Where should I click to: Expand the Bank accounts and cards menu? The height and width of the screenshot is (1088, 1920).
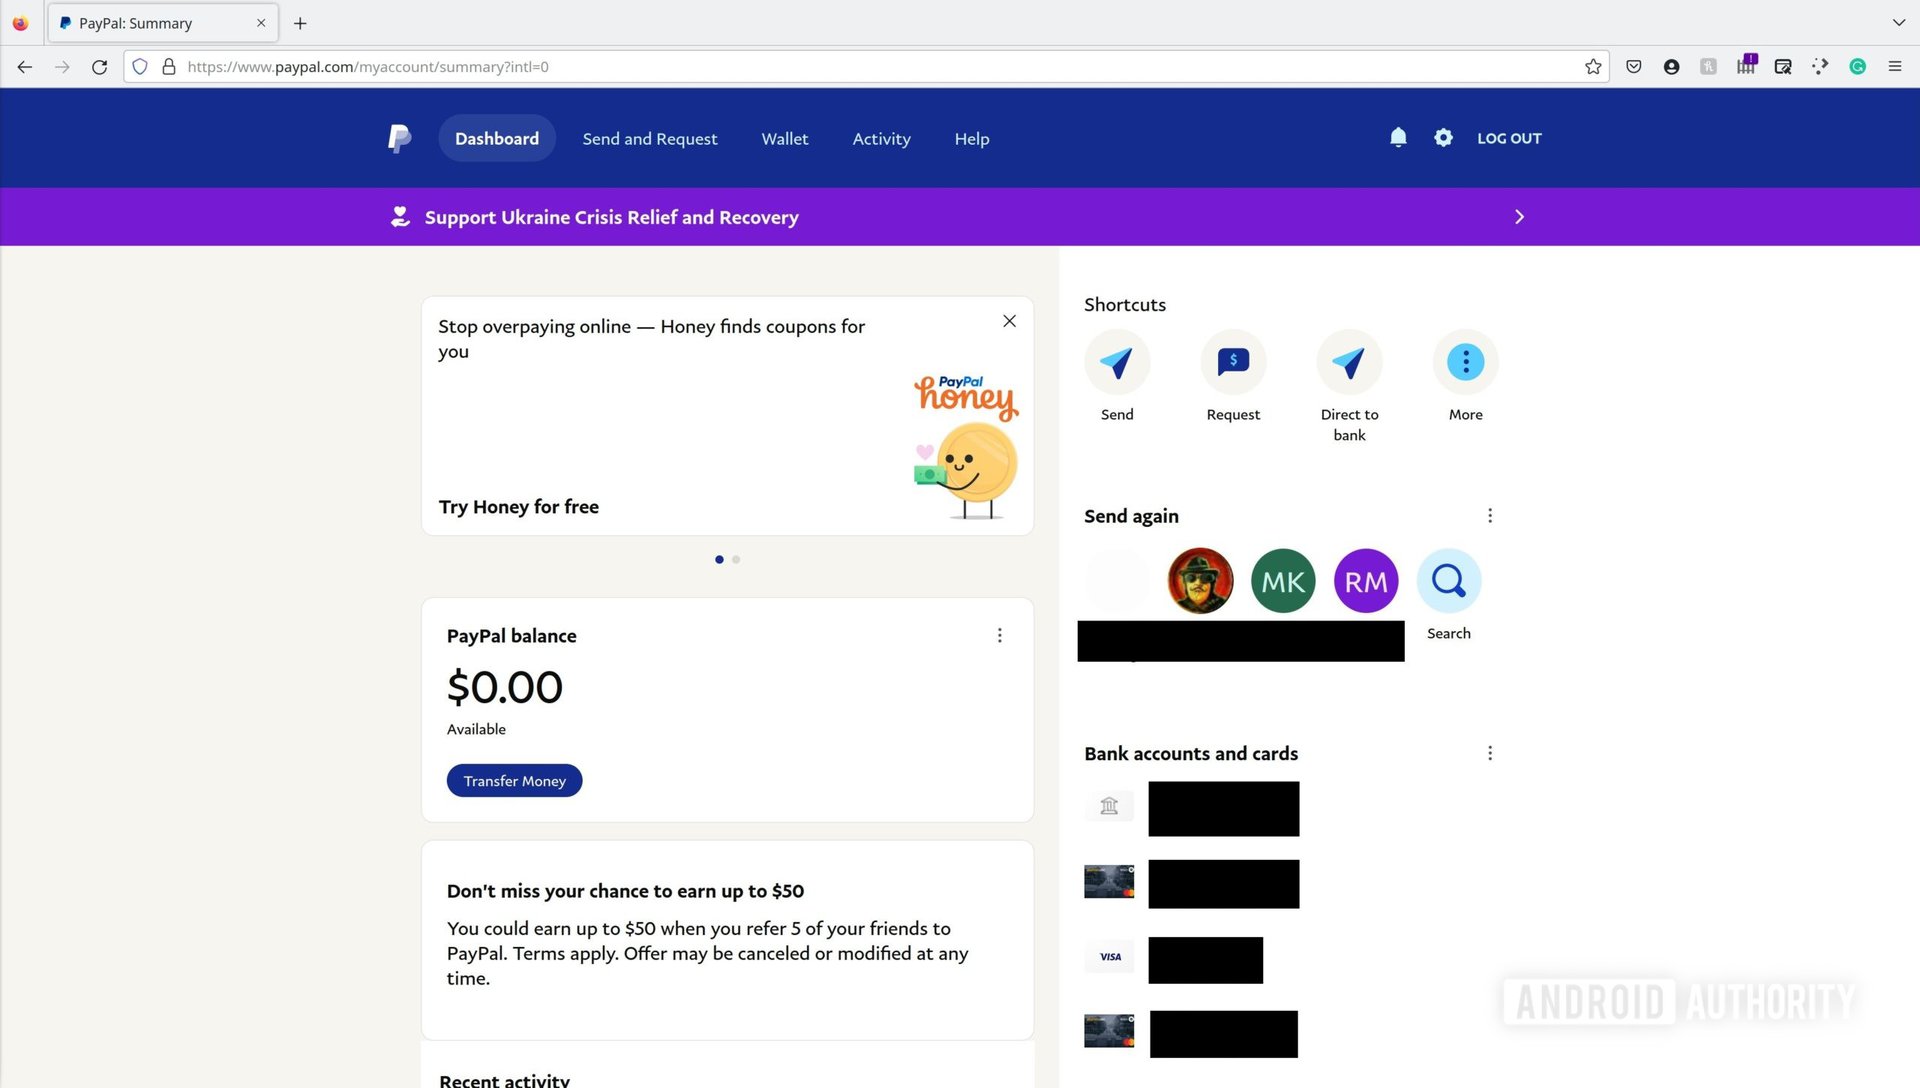click(x=1487, y=753)
